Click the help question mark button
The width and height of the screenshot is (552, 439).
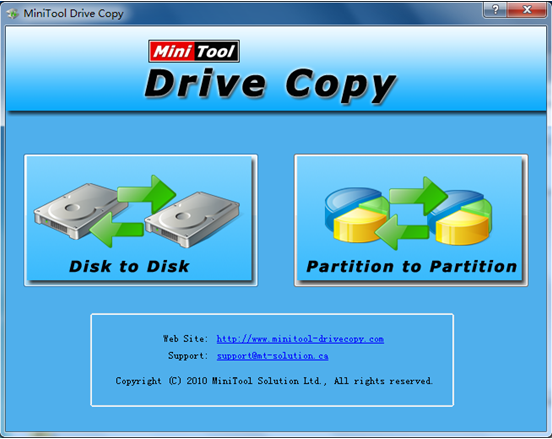click(x=495, y=10)
